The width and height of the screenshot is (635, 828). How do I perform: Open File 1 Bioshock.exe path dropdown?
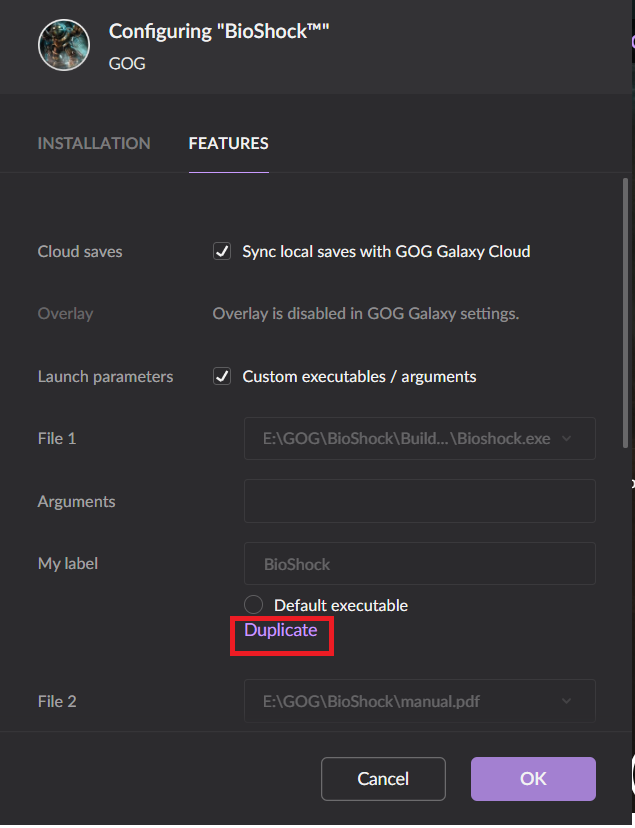coord(420,438)
